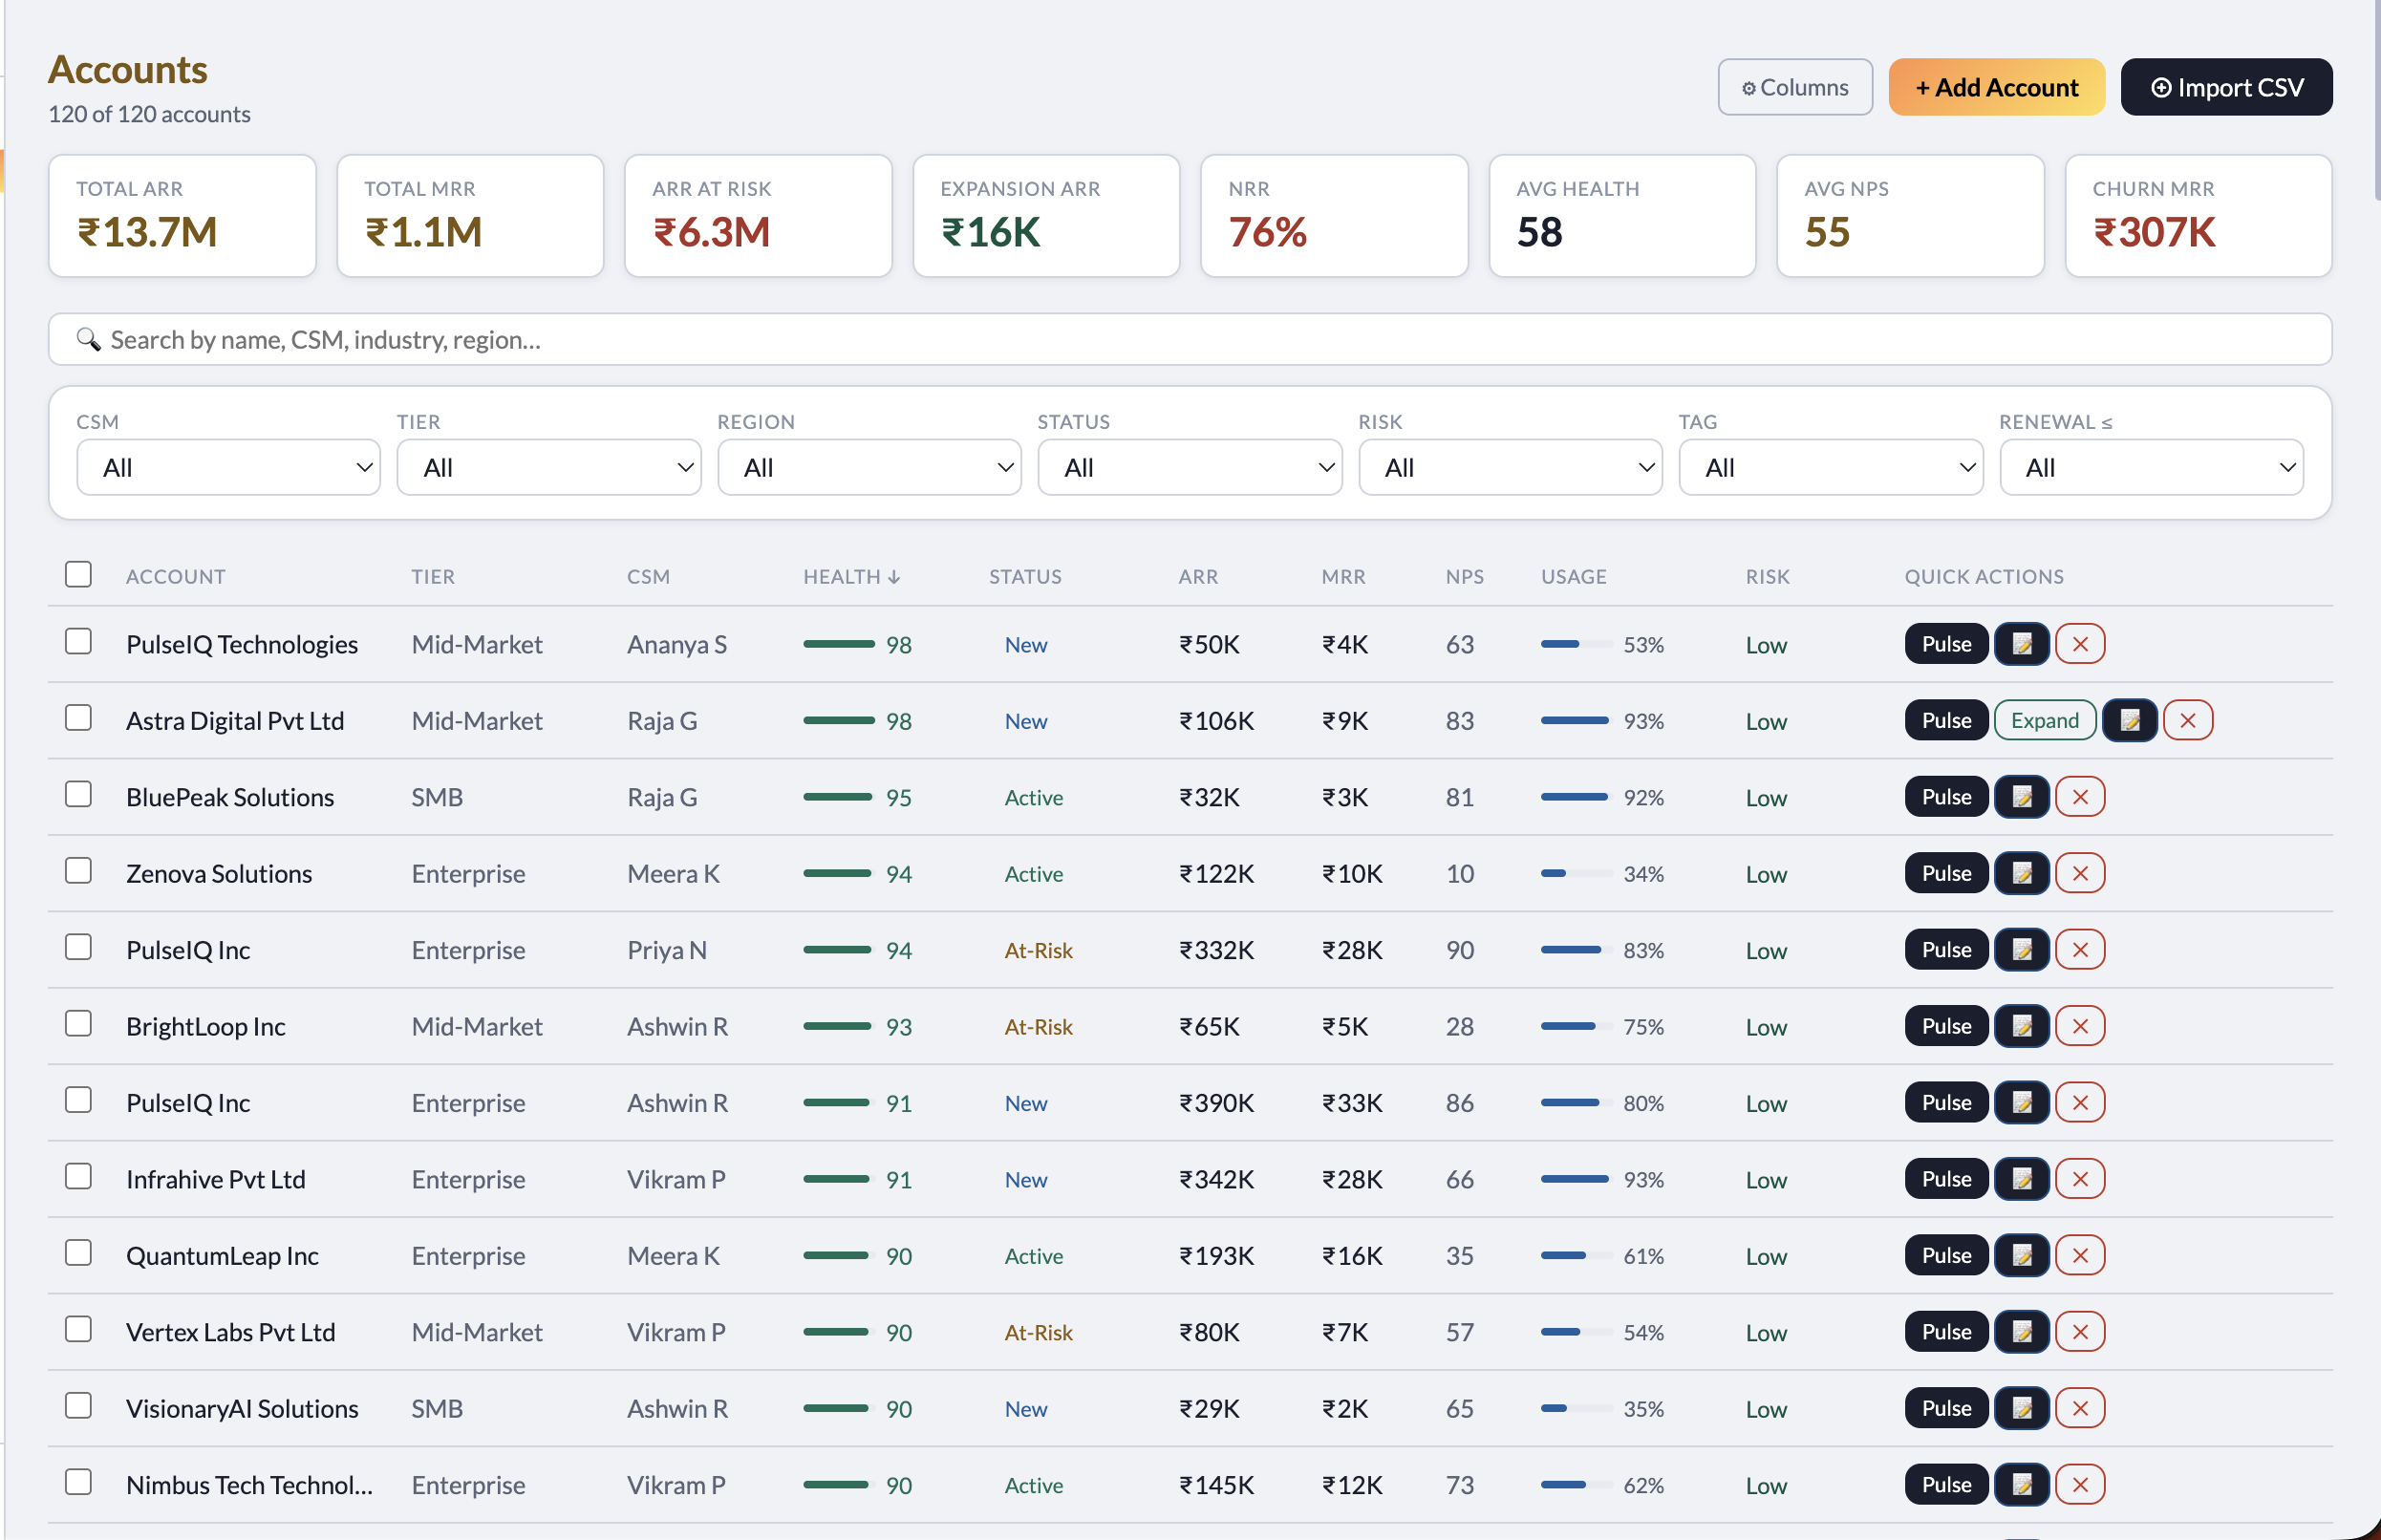
Task: Click the usage bar for Zenova Solutions
Action: click(1576, 873)
